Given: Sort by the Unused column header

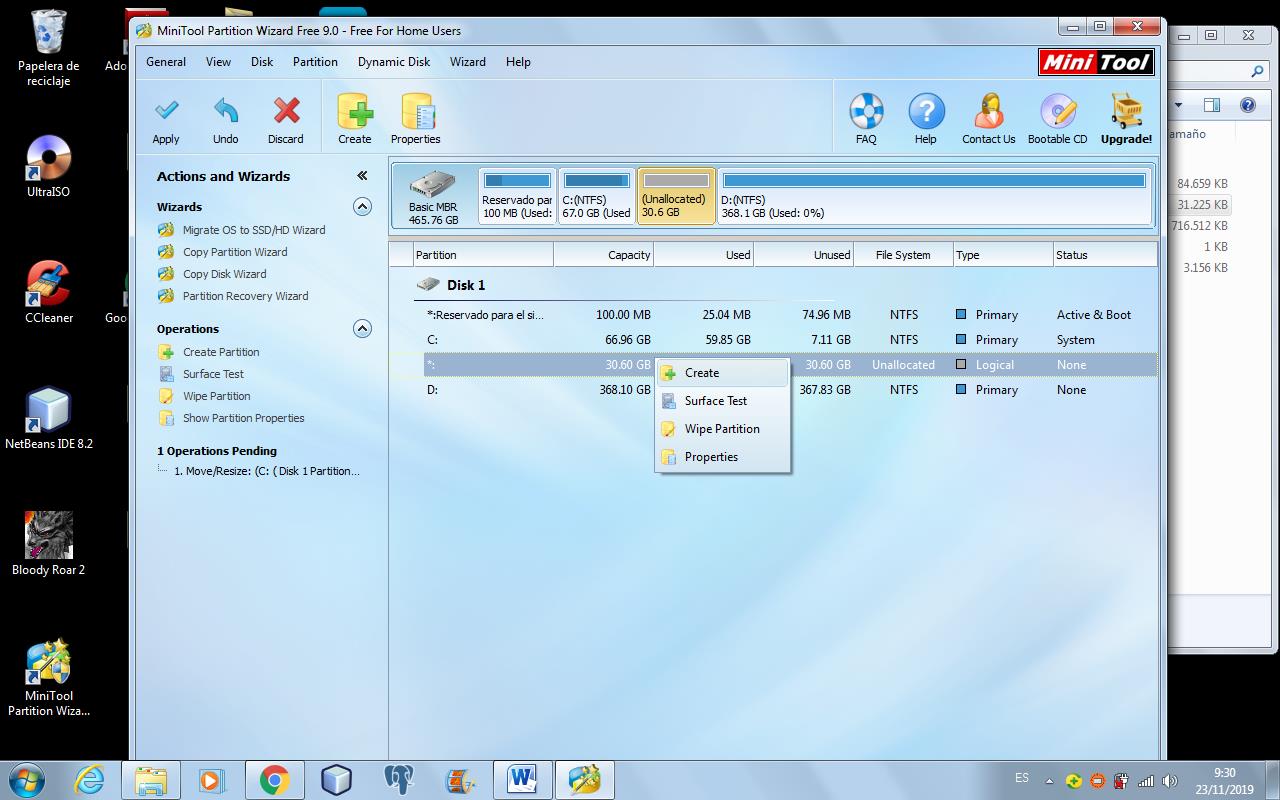Looking at the screenshot, I should [x=803, y=255].
